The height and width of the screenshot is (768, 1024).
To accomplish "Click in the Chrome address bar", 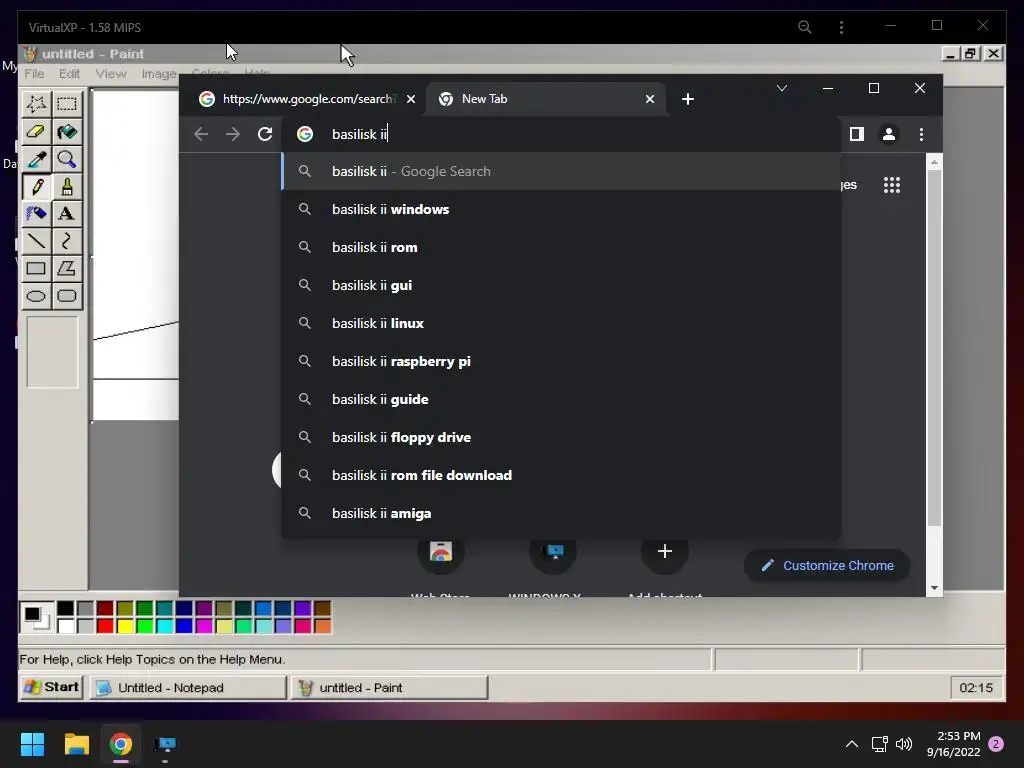I will pos(561,134).
